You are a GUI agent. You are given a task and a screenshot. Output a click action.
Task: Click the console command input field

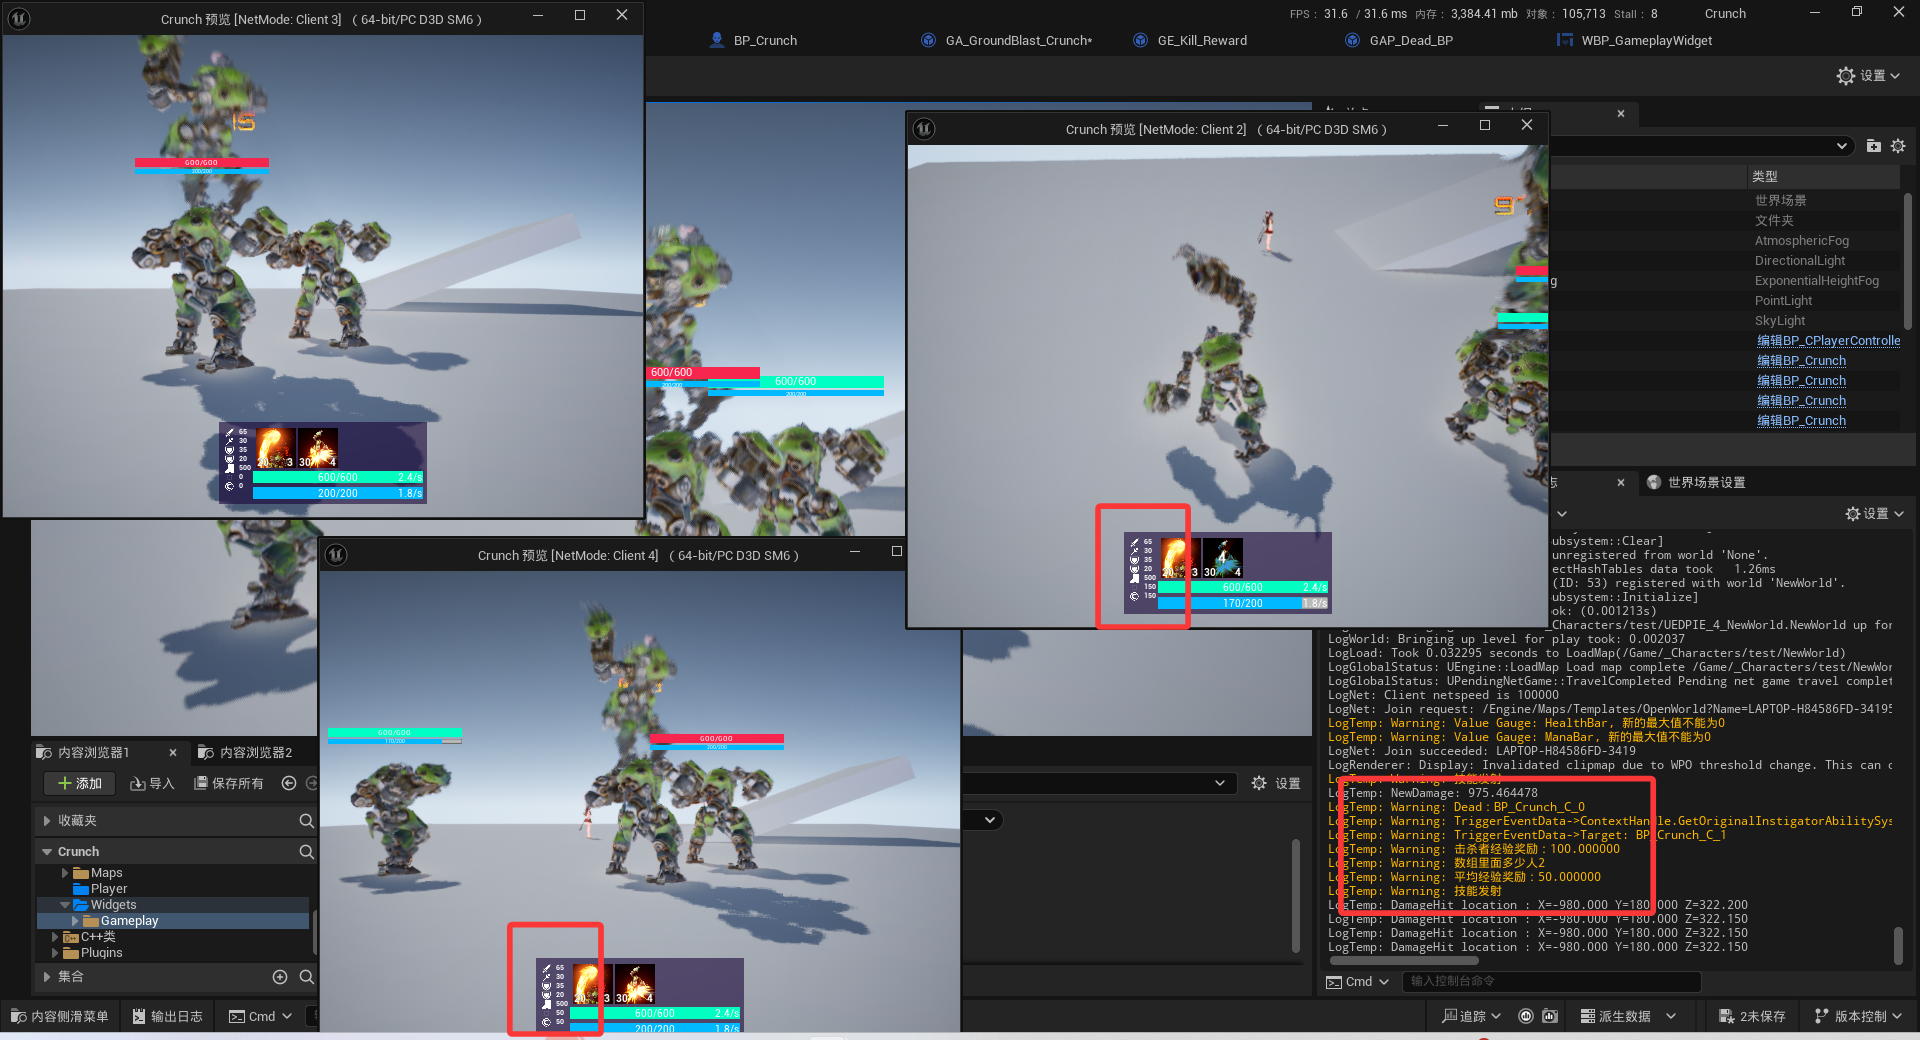tap(1551, 981)
